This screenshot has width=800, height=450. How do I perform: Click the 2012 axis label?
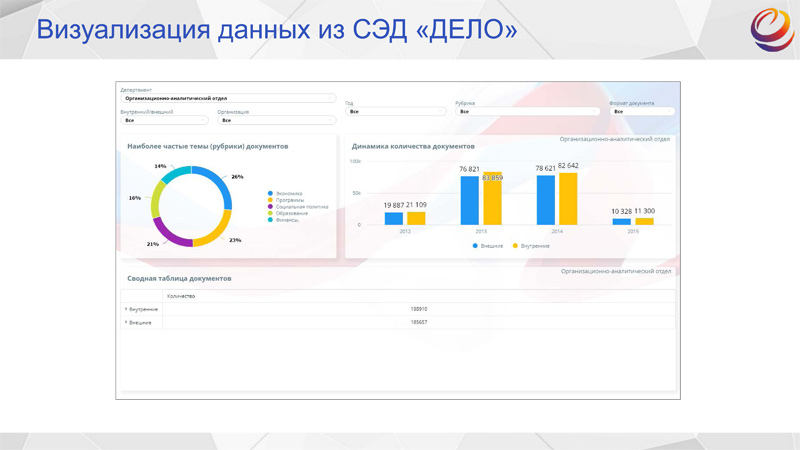click(405, 231)
